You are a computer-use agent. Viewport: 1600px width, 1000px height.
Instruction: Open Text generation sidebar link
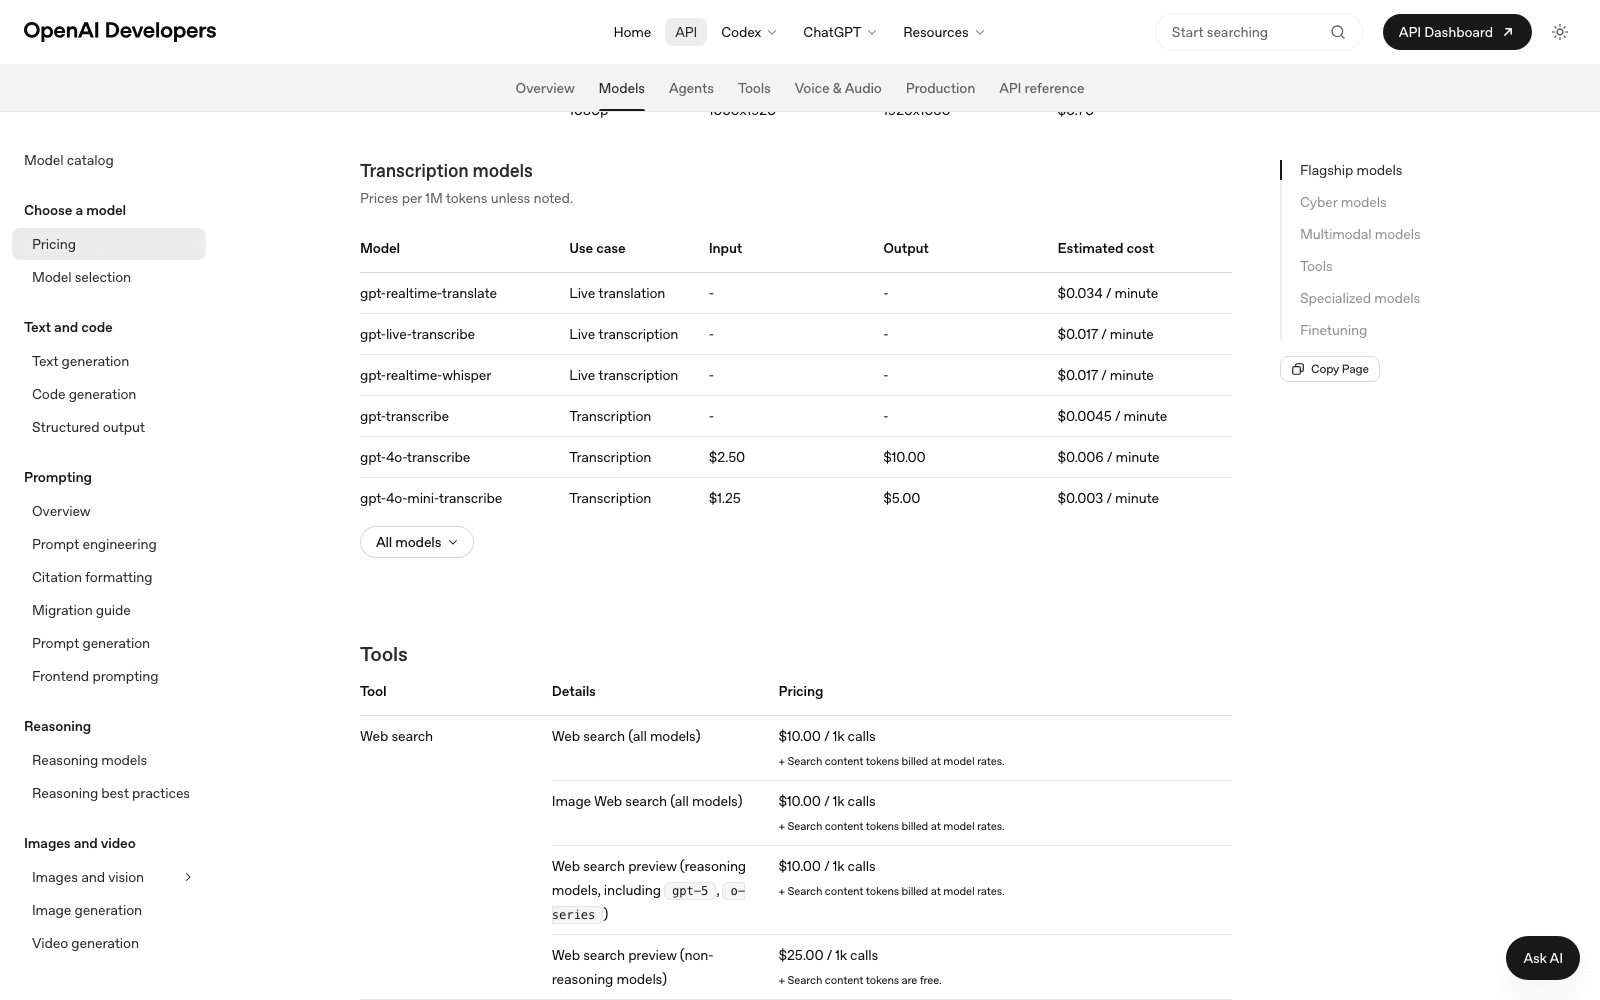coord(80,361)
